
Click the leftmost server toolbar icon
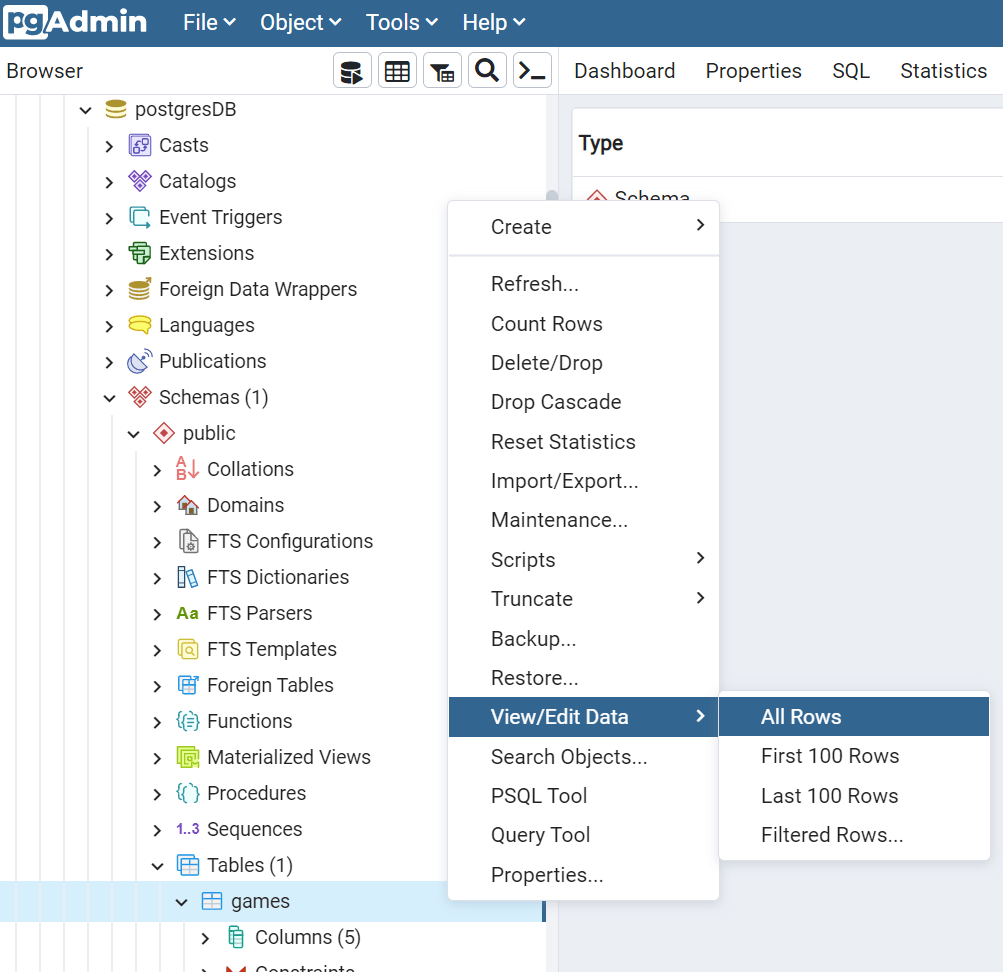352,70
